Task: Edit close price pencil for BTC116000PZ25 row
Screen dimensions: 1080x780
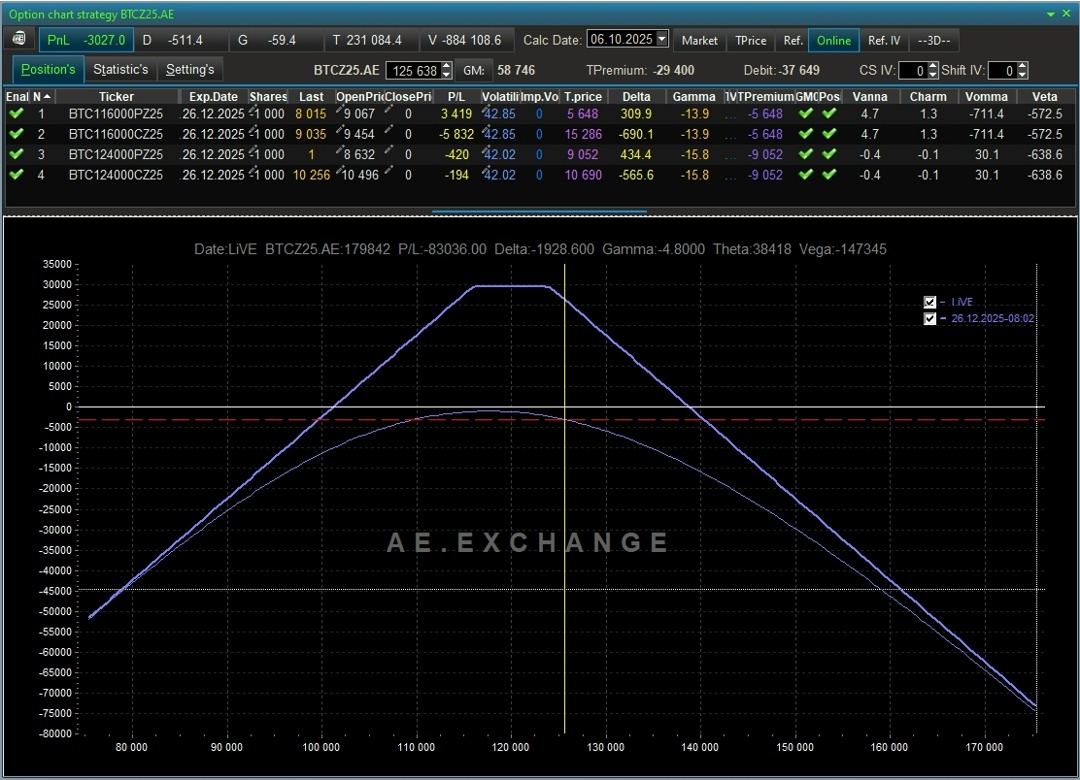Action: [x=389, y=110]
